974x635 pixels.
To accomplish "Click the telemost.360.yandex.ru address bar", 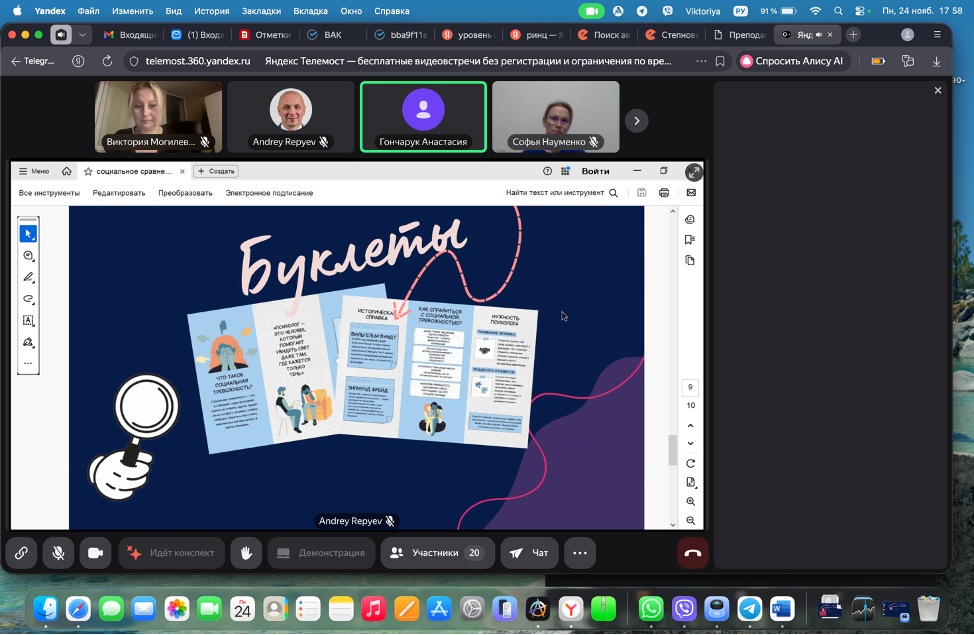I will [198, 60].
